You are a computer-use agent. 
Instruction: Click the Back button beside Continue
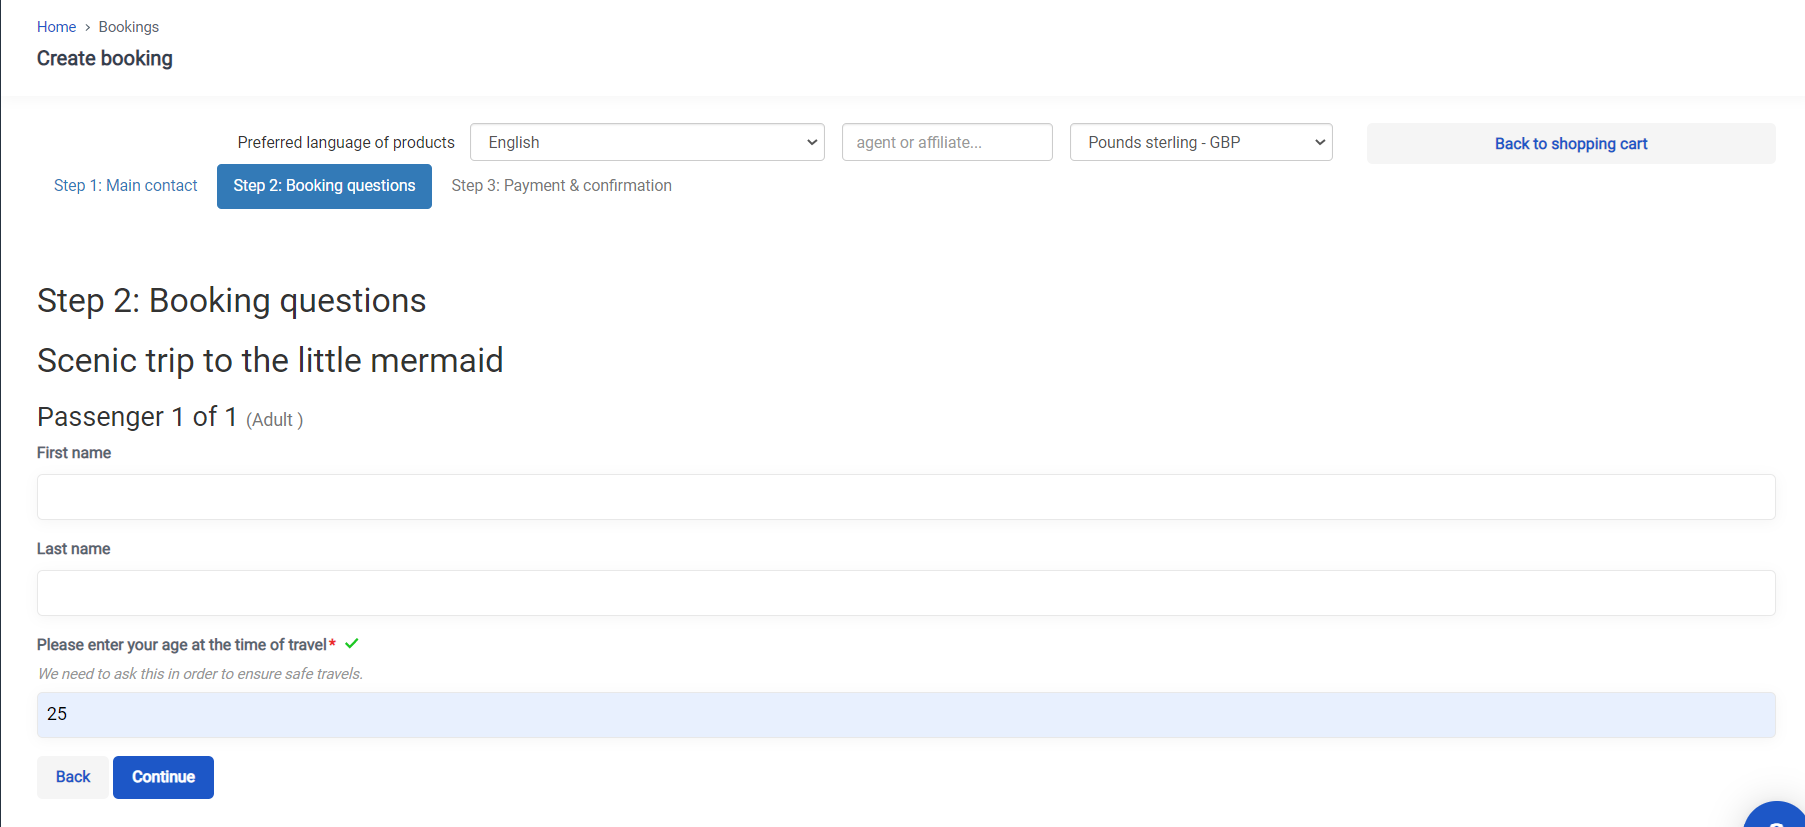point(73,777)
